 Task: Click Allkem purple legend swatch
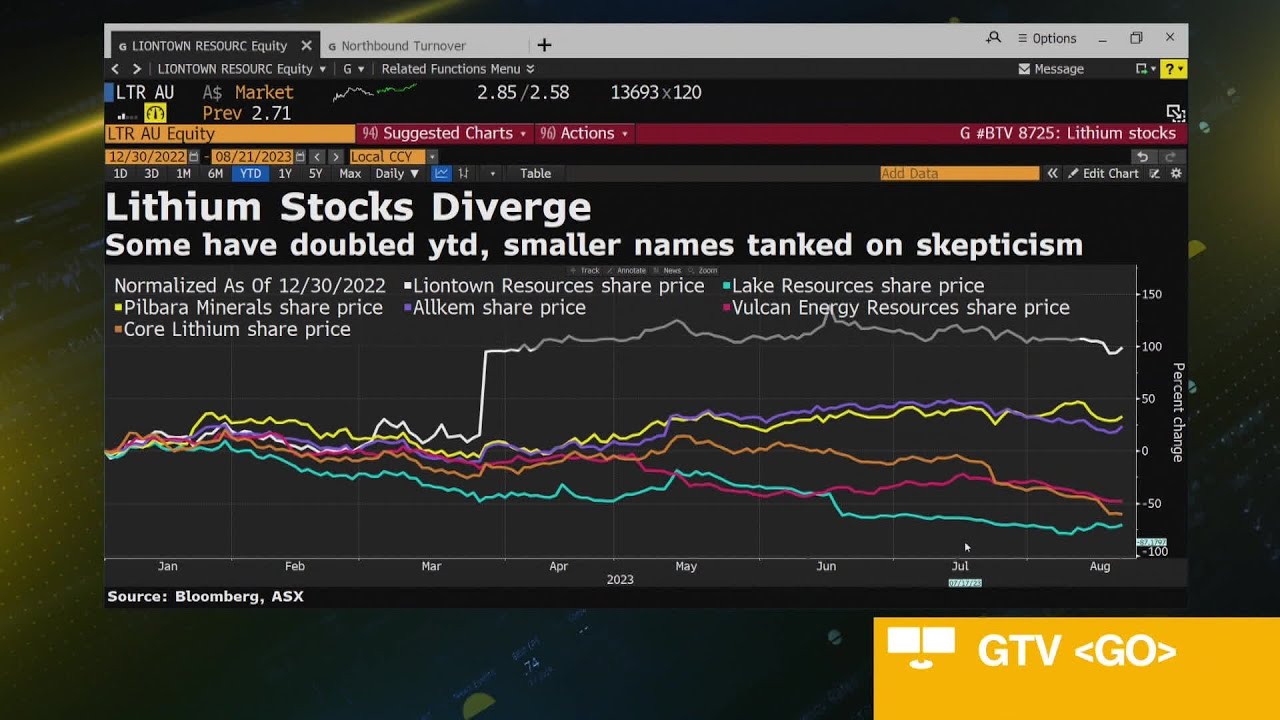(408, 308)
